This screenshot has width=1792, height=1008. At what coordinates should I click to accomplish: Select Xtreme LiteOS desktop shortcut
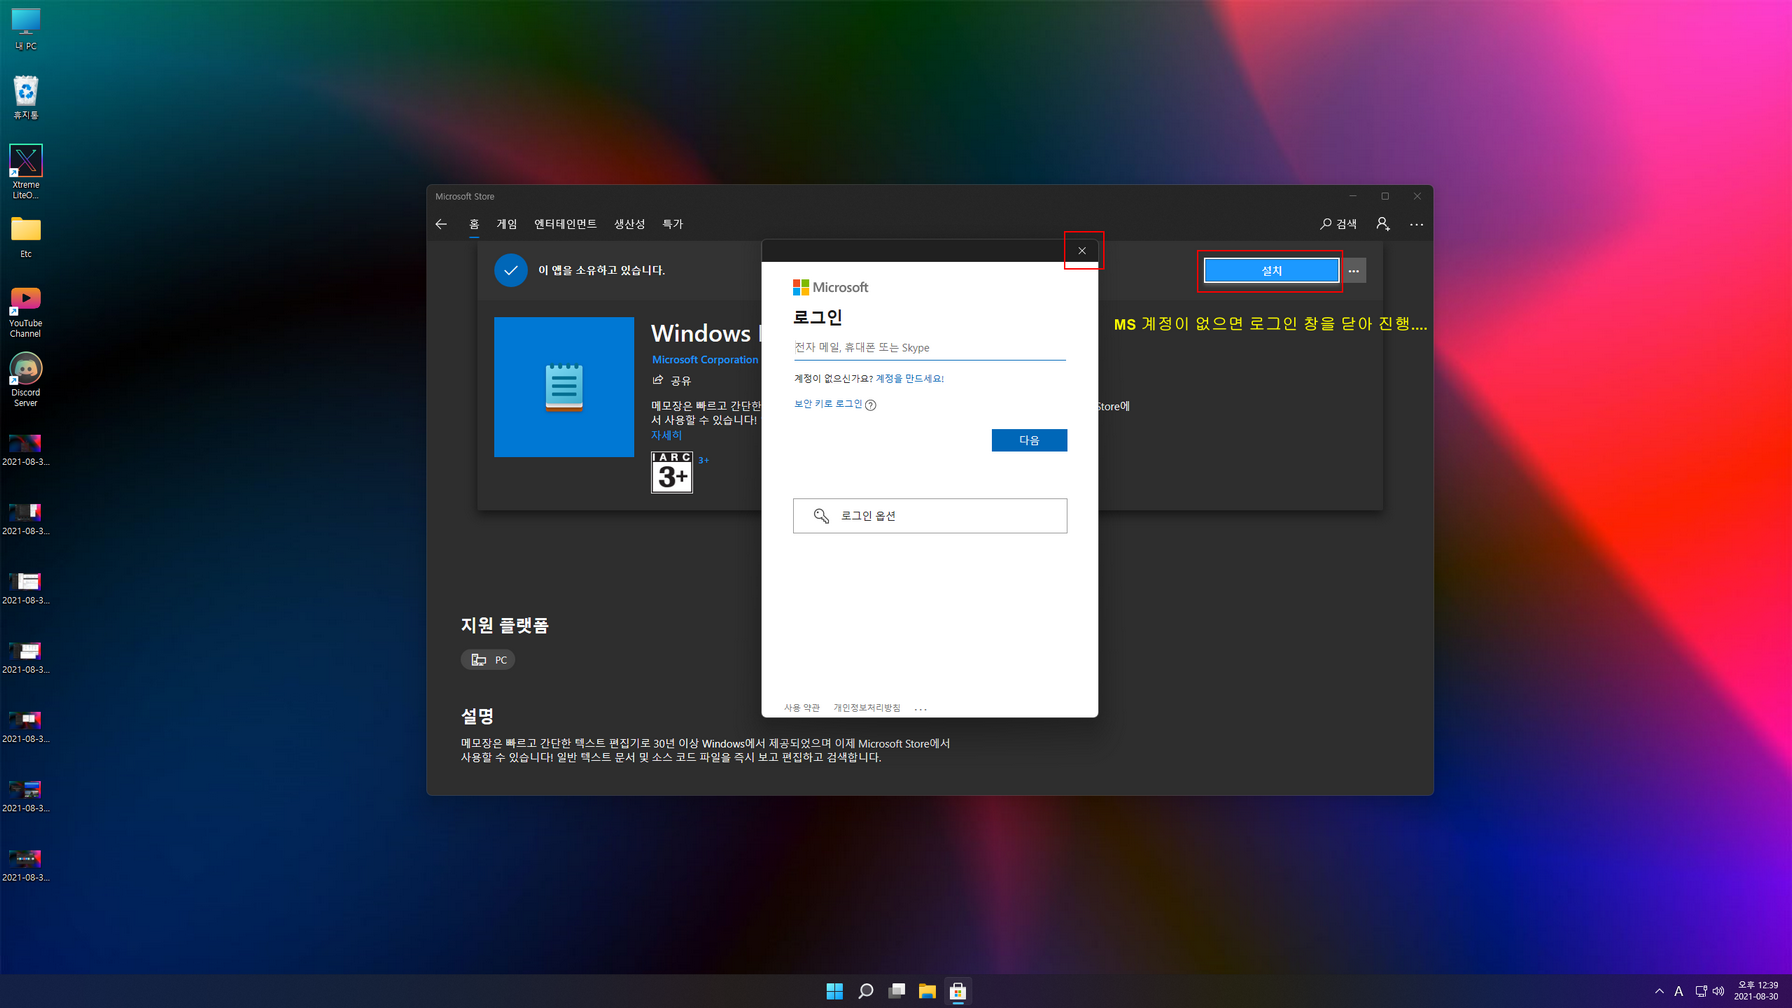point(26,172)
